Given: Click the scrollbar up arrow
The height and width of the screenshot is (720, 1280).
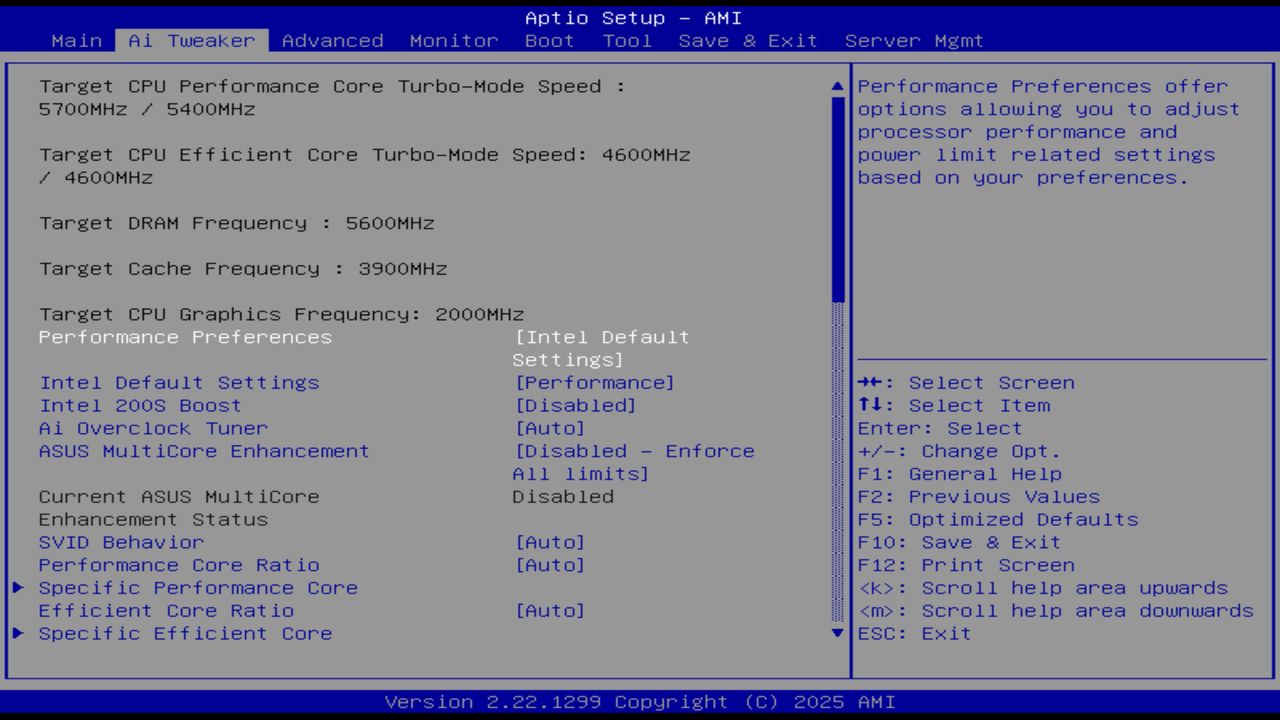Looking at the screenshot, I should click(x=836, y=85).
